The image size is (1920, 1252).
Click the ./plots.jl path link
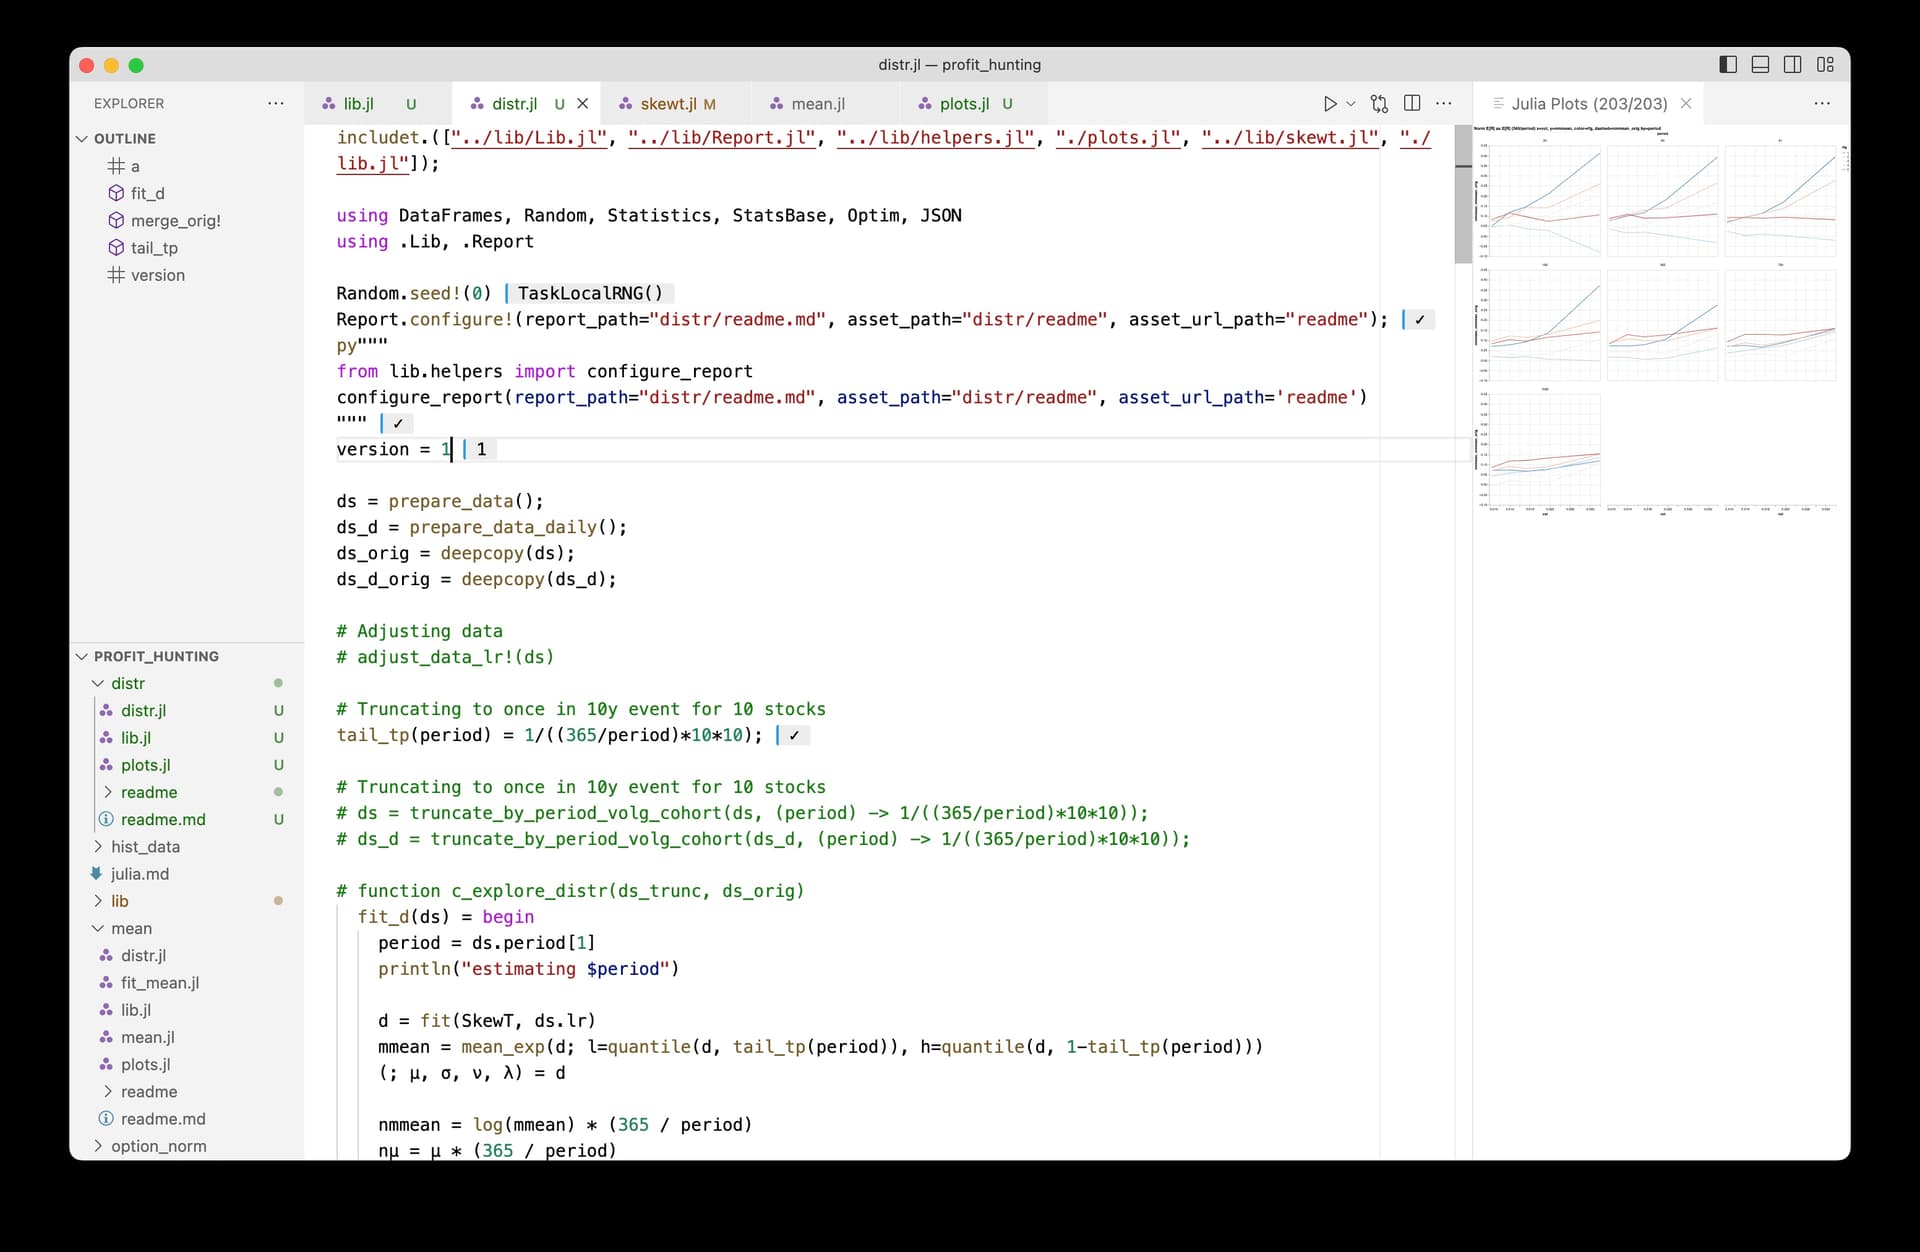pos(1119,137)
